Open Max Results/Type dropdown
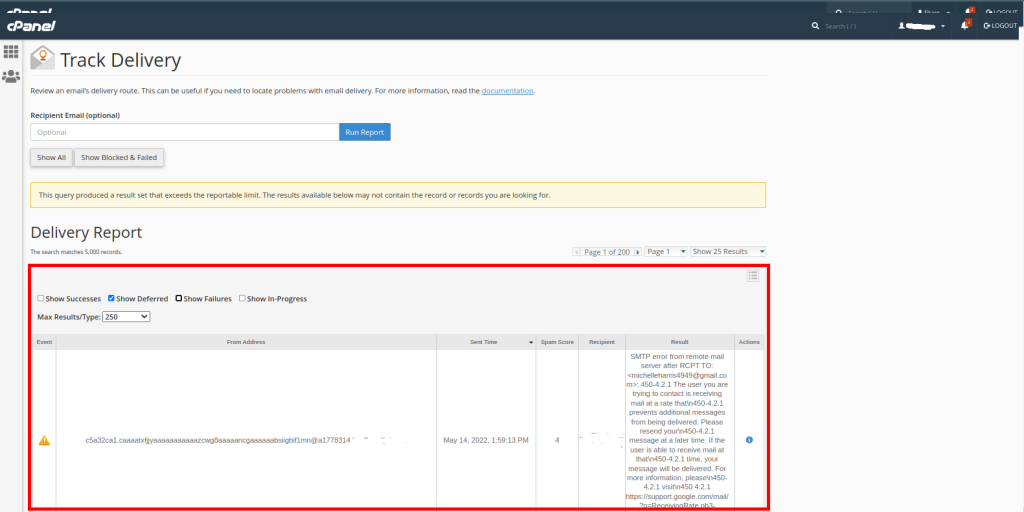Screen dimensions: 1024x512 pyautogui.click(x=126, y=316)
